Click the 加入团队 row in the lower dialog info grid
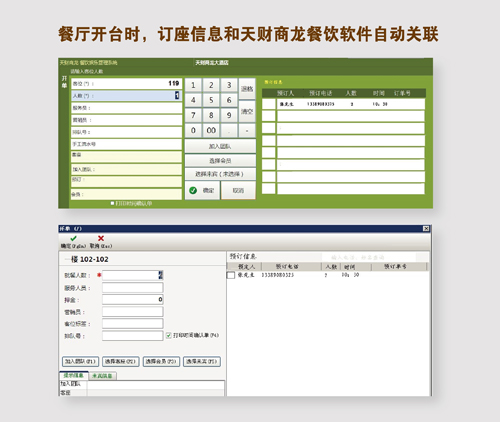This screenshot has width=500, height=422. pos(142,384)
